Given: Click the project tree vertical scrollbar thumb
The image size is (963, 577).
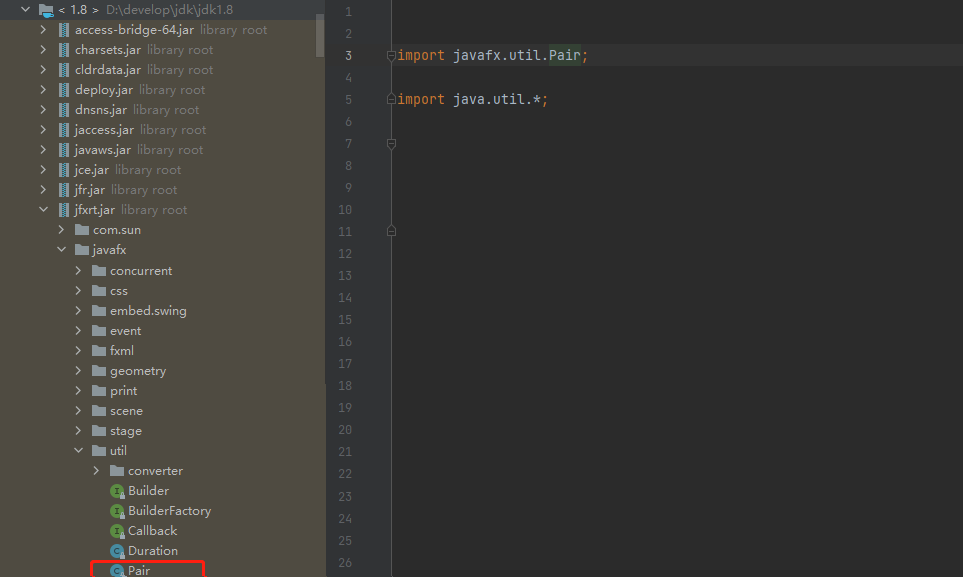Looking at the screenshot, I should [320, 36].
